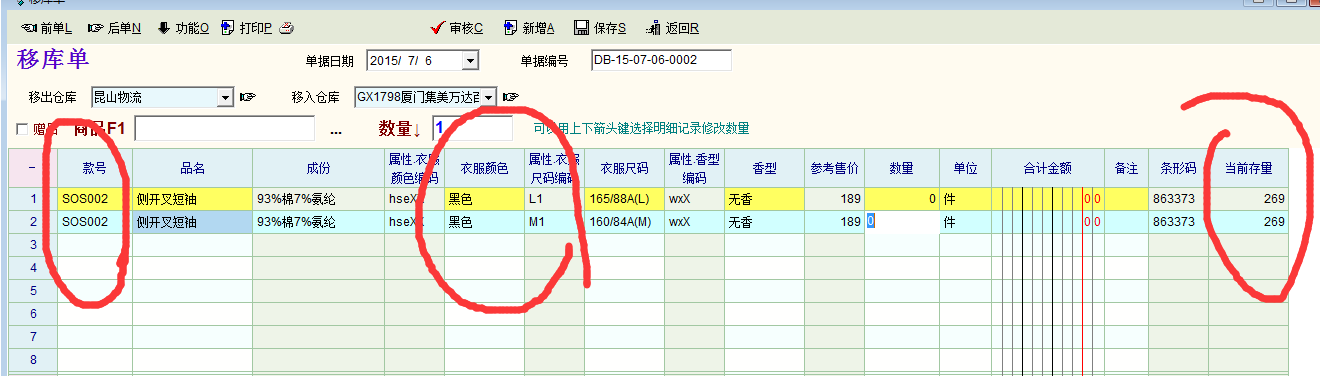Open the 单据日期 date dropdown

click(470, 61)
